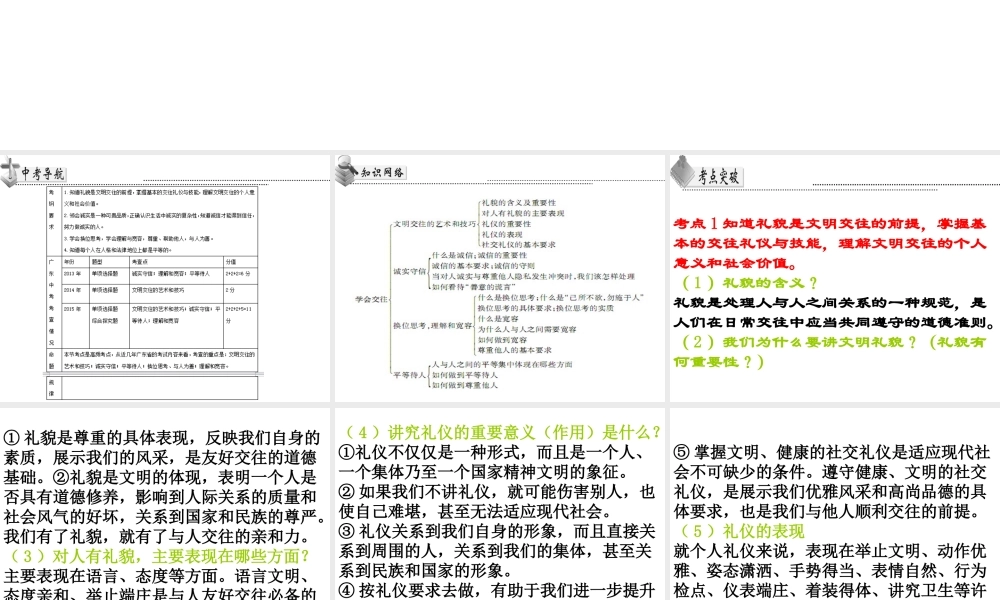
Task: Select paragraph ⑤掌握文明、健康的社交礼仪
Action: (832, 481)
